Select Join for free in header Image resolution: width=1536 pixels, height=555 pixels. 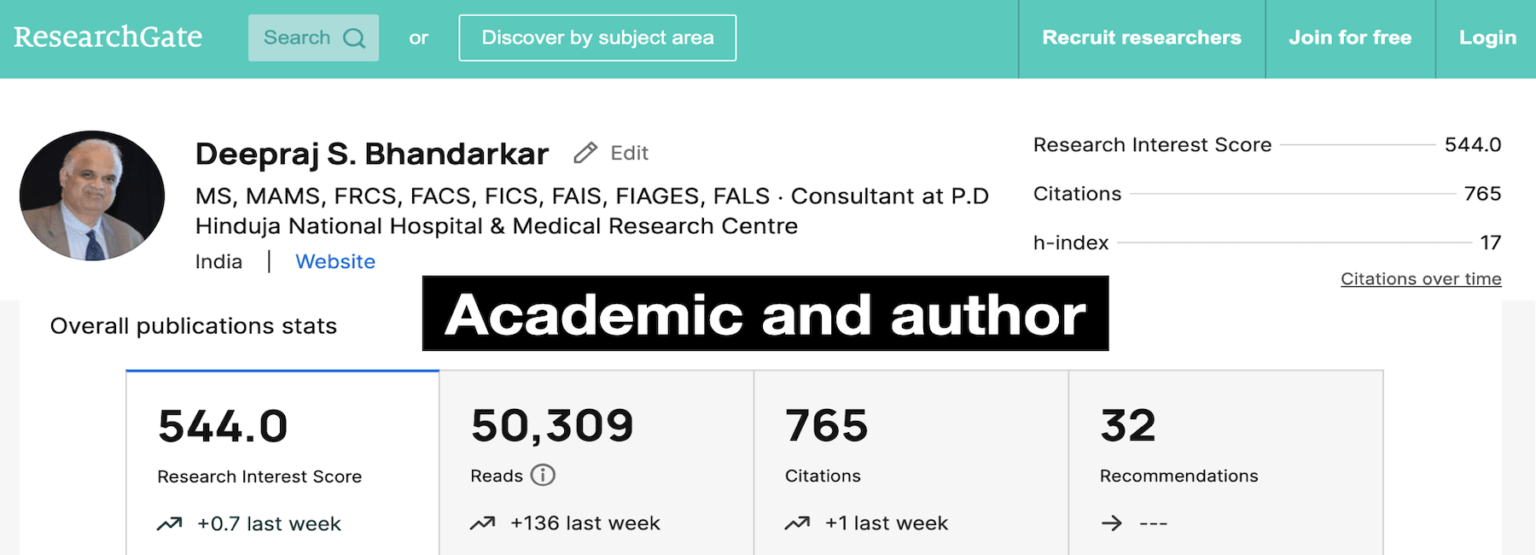(1349, 38)
